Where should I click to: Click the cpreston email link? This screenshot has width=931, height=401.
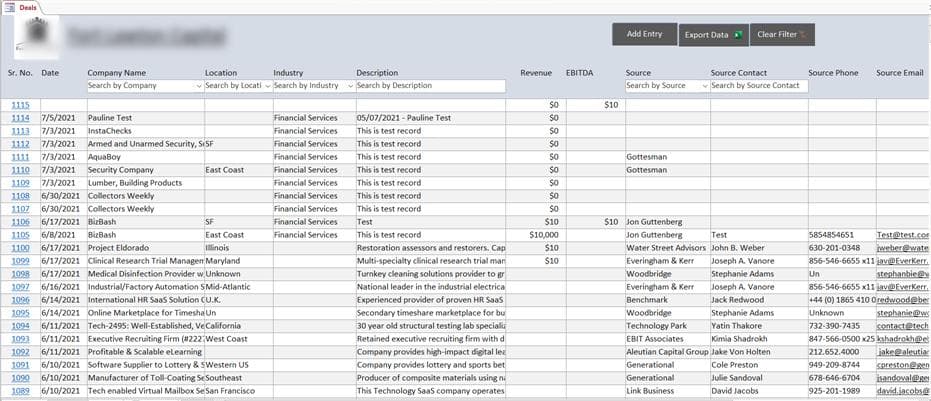tap(903, 365)
